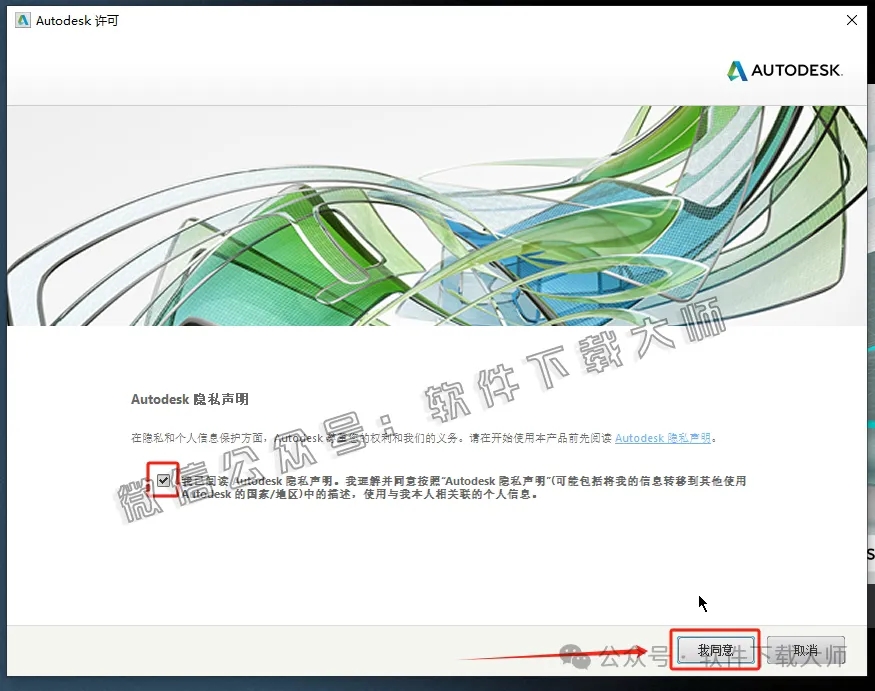
Task: Click the Autodesk brand mark above the banner
Action: coord(787,71)
